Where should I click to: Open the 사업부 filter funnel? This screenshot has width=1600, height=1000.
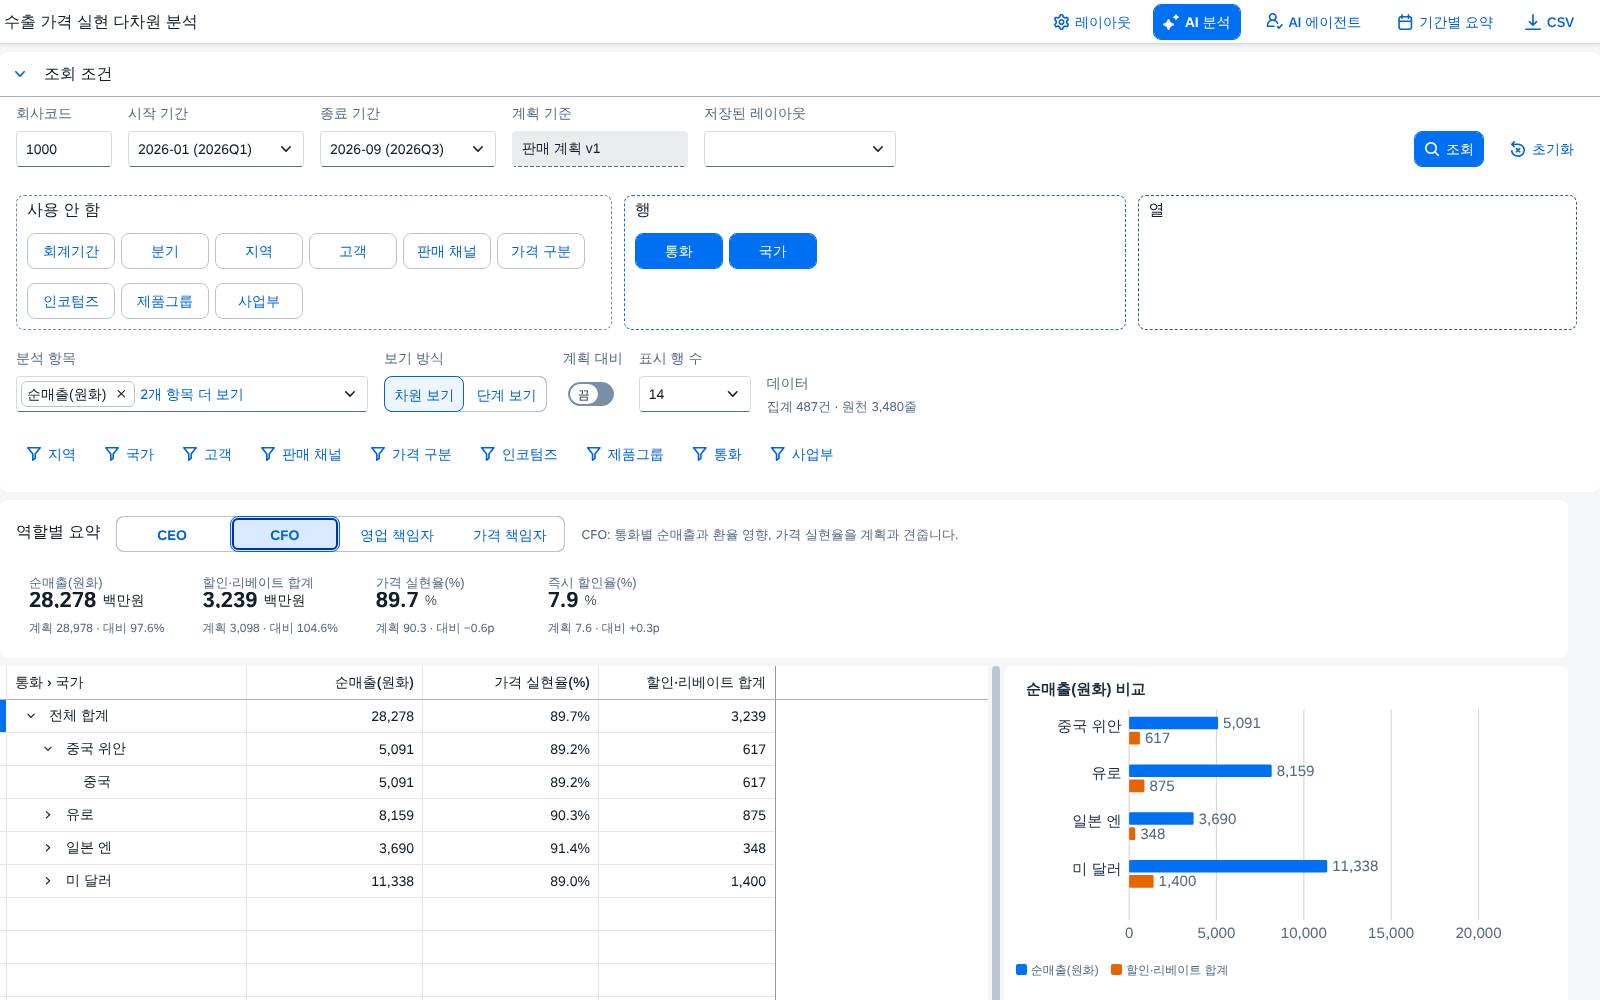pyautogui.click(x=802, y=454)
